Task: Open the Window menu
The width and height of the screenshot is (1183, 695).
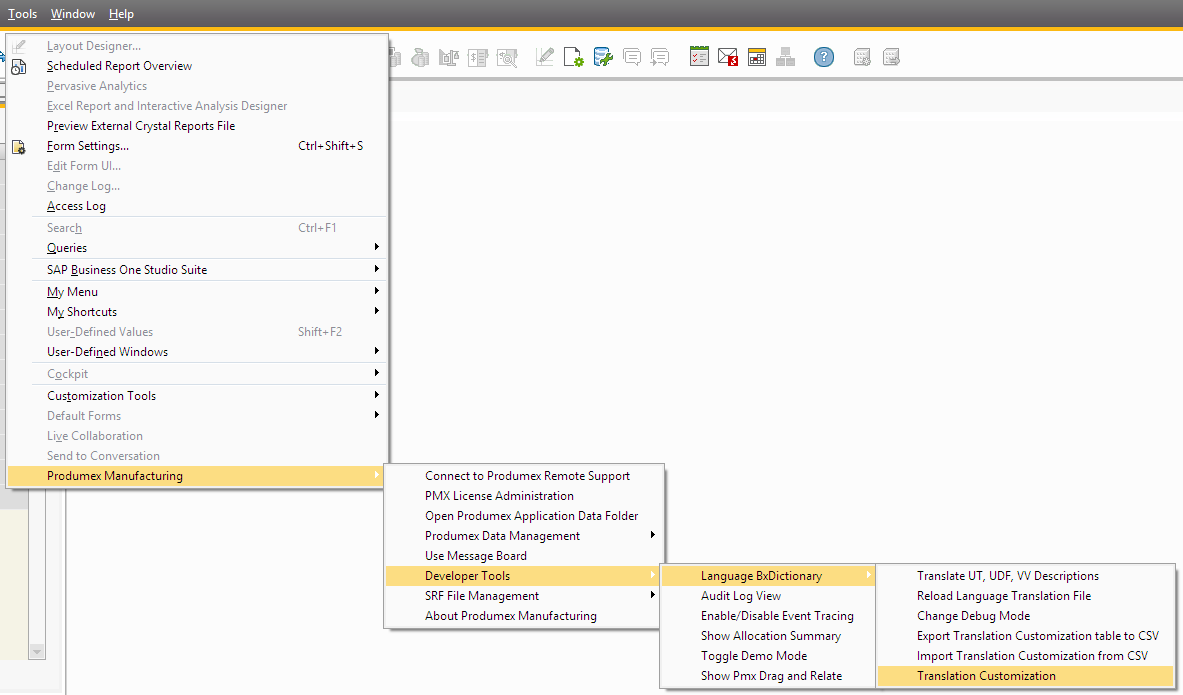Action: click(x=73, y=14)
